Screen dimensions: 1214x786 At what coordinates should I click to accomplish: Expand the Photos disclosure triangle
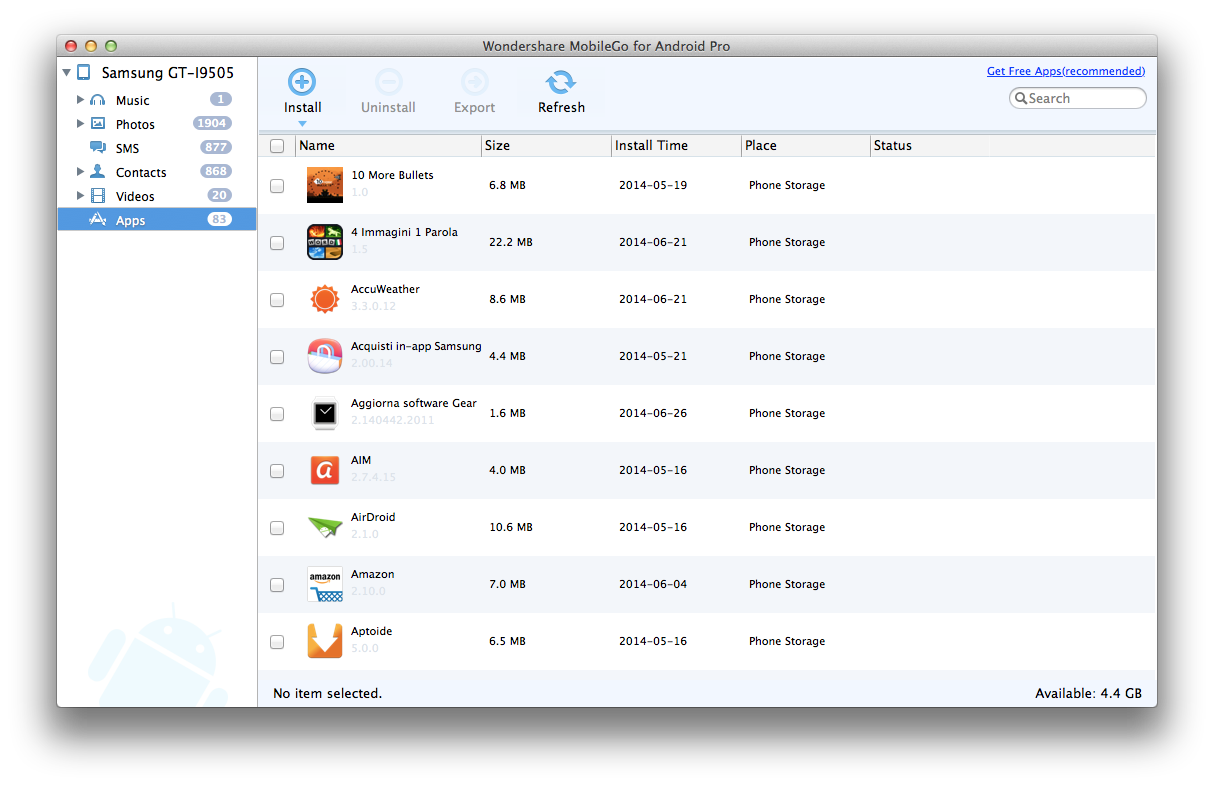[x=81, y=124]
